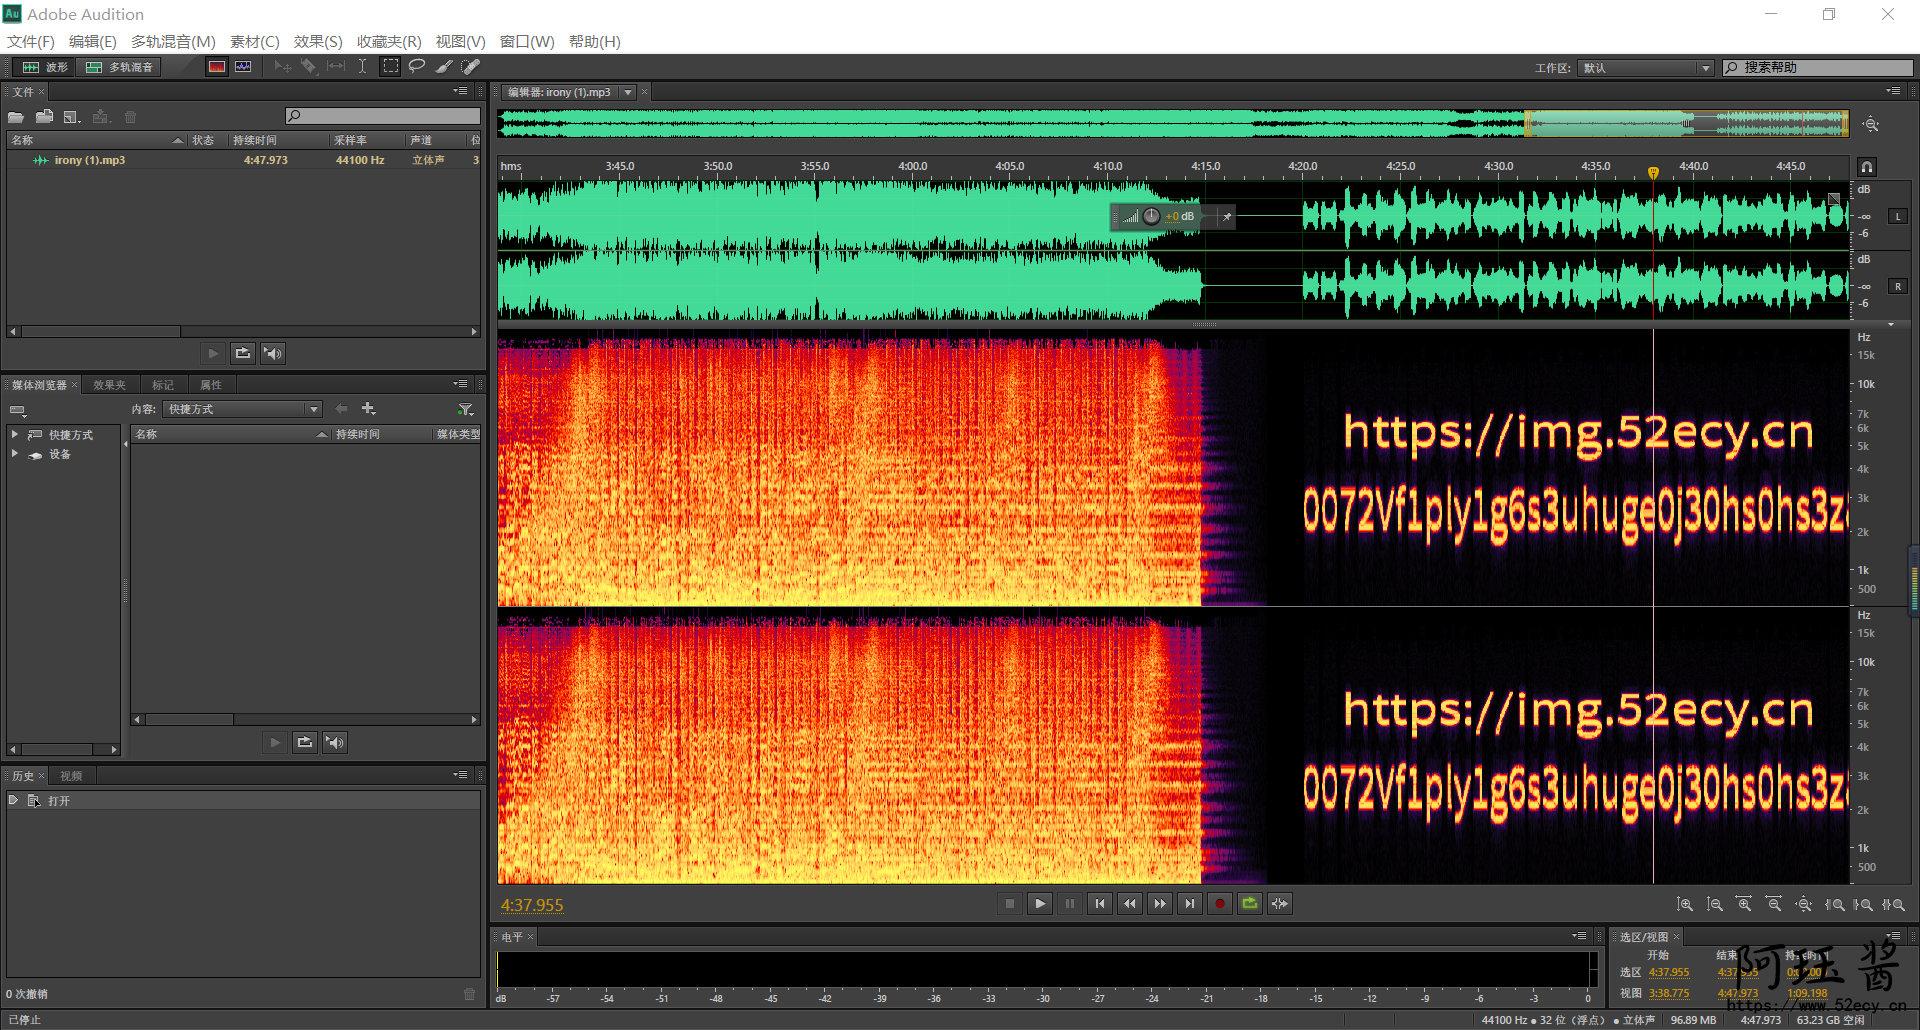Zoom in time button
The height and width of the screenshot is (1030, 1920).
pyautogui.click(x=1744, y=904)
